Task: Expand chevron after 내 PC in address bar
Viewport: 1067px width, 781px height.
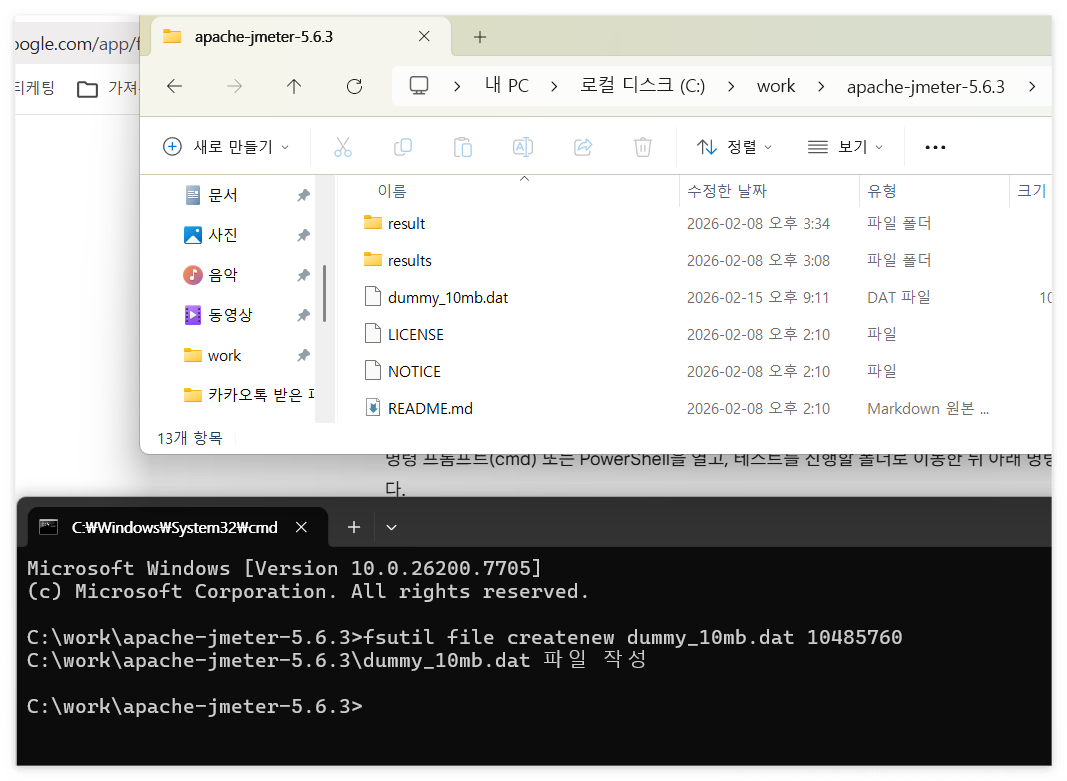Action: [x=555, y=86]
